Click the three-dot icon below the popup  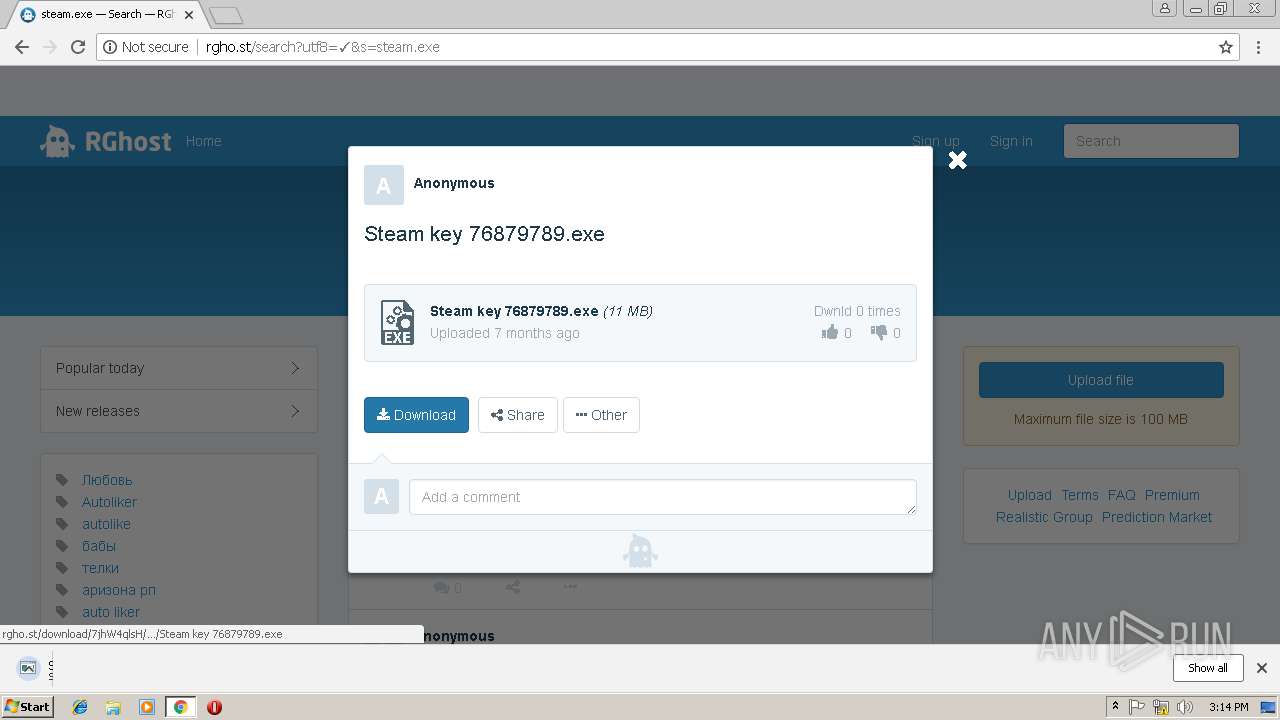tap(570, 587)
